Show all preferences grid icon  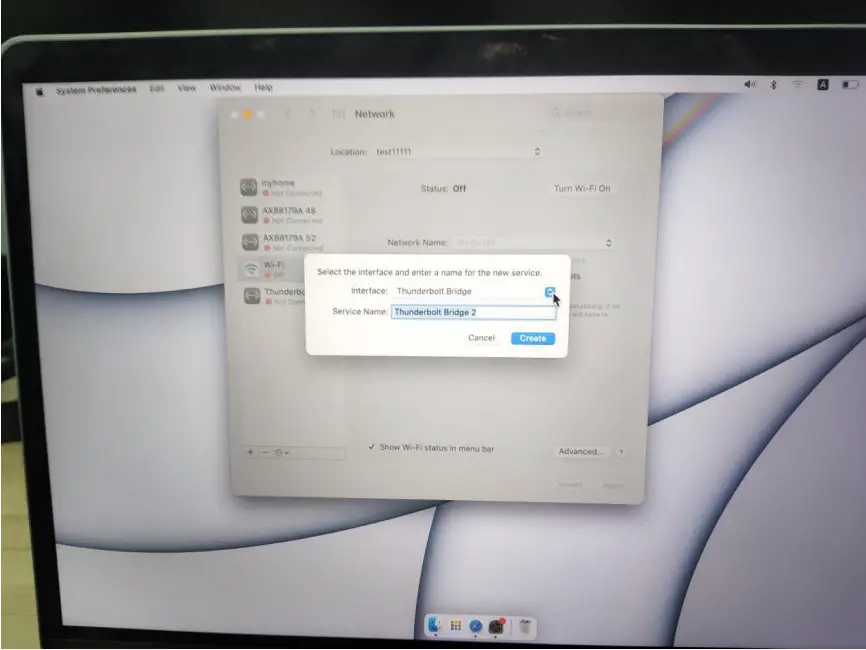[338, 114]
